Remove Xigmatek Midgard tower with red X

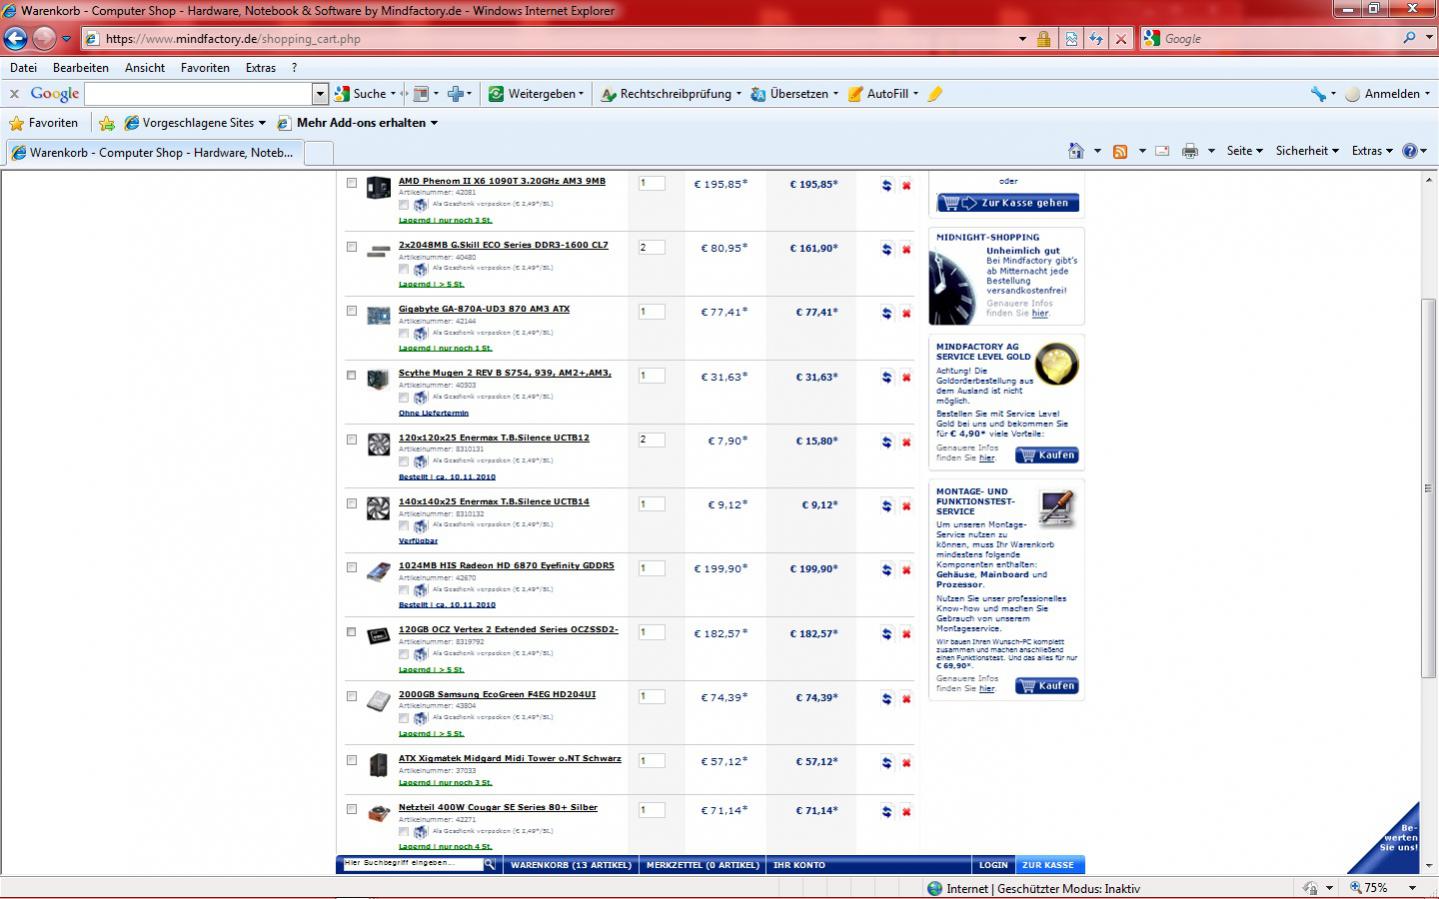tap(906, 762)
